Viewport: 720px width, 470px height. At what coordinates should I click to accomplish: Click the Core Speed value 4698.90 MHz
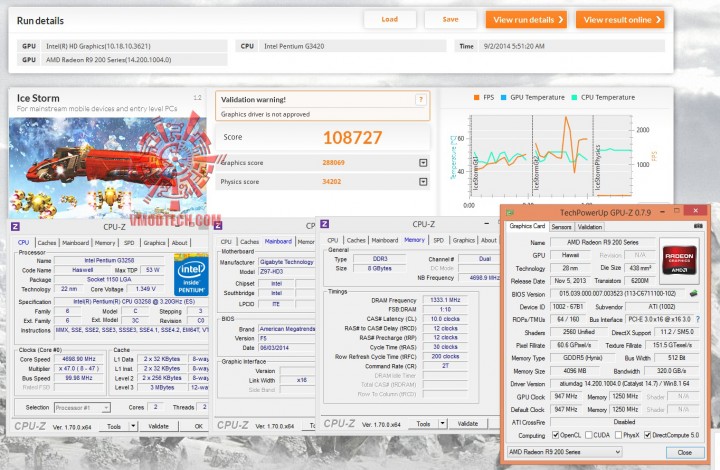79,359
